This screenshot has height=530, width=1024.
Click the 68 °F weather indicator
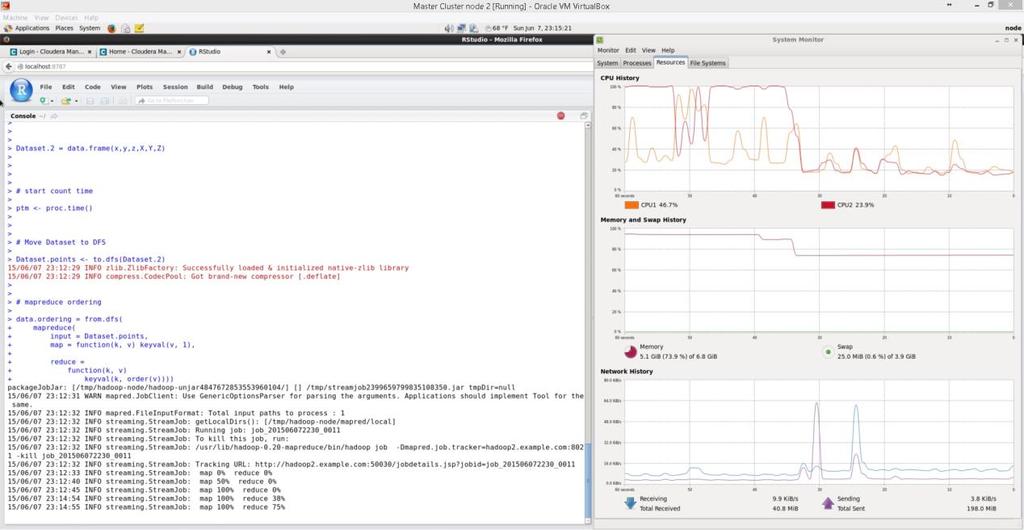click(x=496, y=28)
